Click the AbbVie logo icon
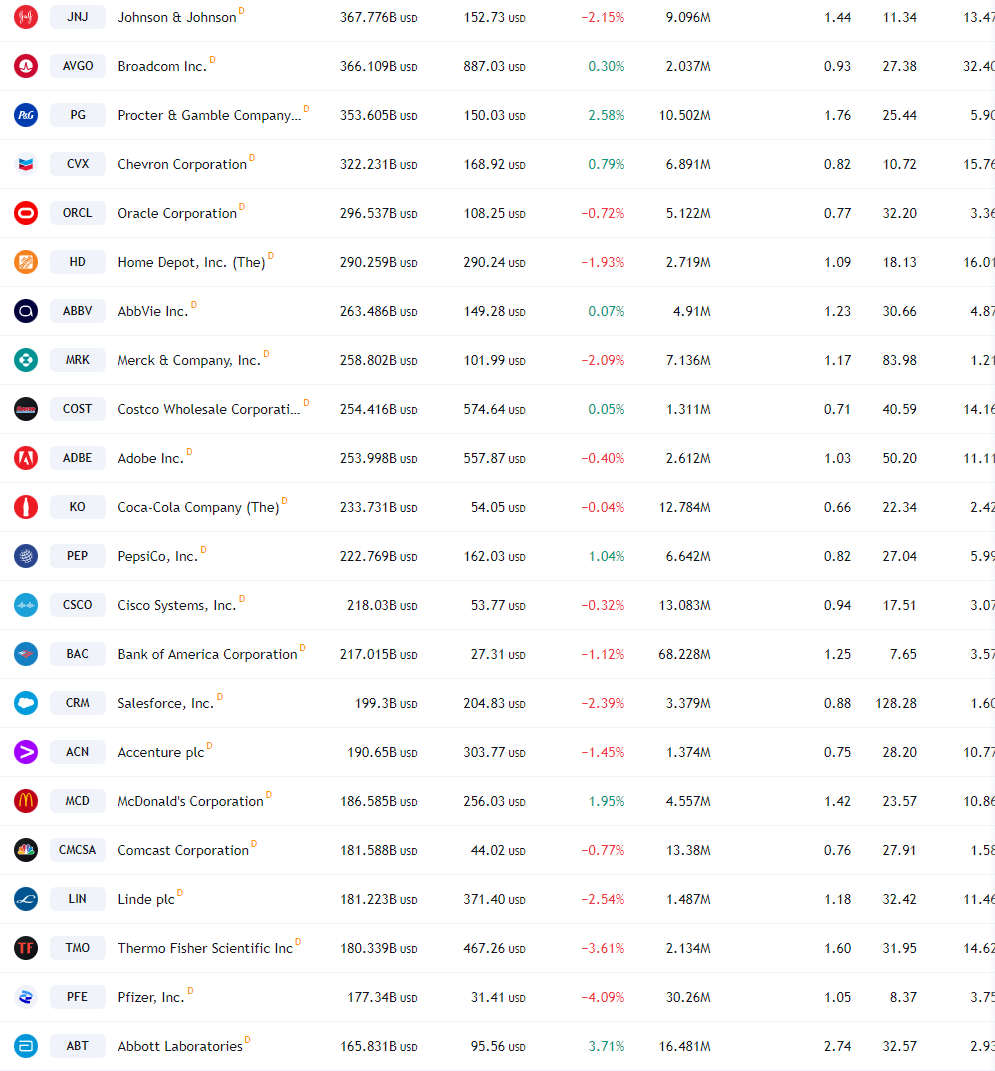Image resolution: width=995 pixels, height=1071 pixels. coord(26,311)
